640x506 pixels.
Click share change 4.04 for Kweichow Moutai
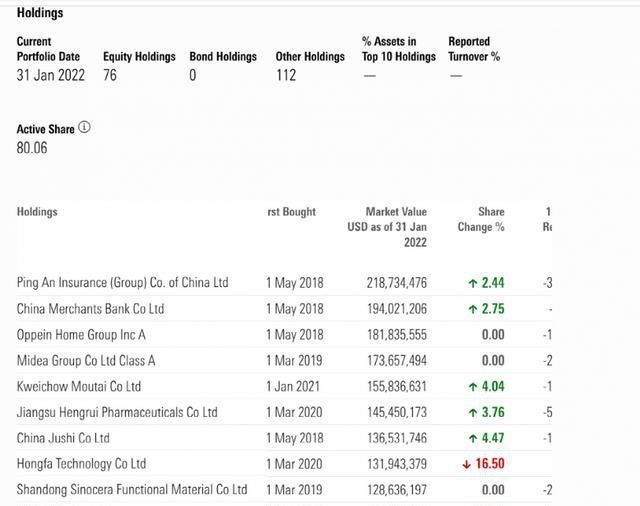pos(486,386)
